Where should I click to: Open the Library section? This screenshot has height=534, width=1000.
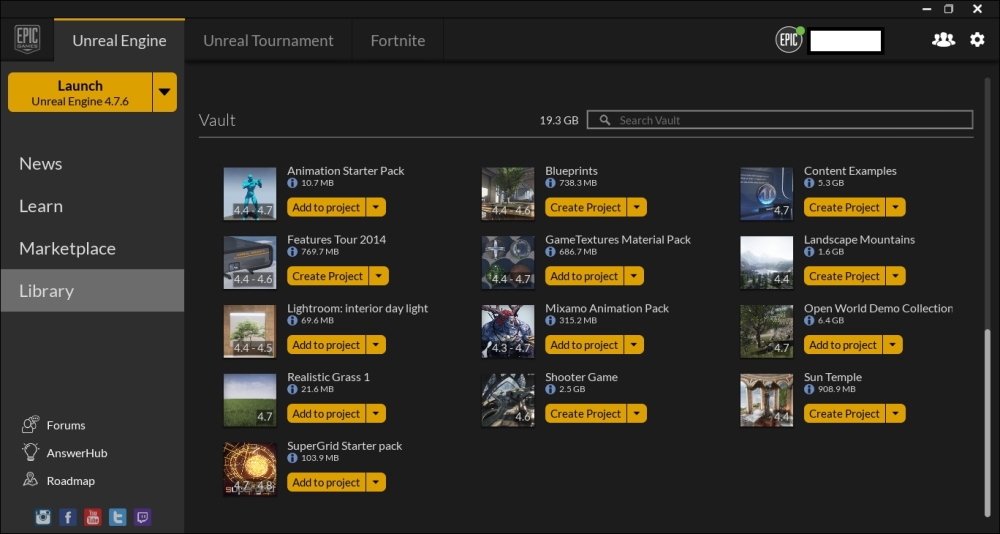92,290
